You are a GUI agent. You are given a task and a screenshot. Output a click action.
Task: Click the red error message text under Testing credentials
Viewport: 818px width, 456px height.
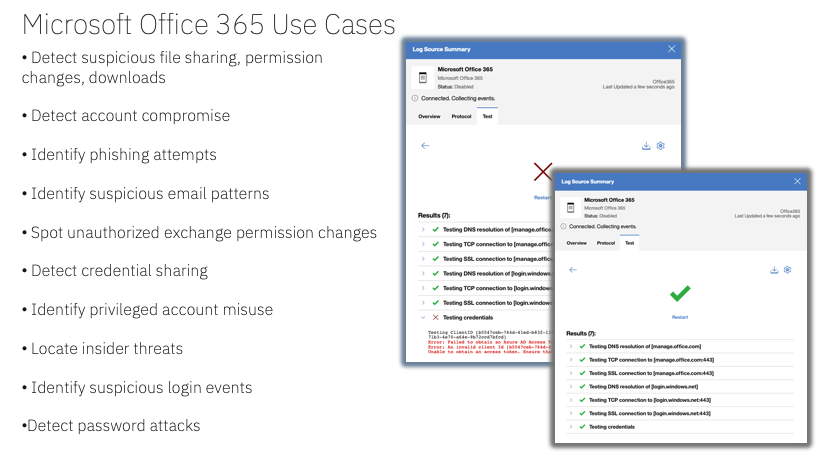(x=489, y=347)
